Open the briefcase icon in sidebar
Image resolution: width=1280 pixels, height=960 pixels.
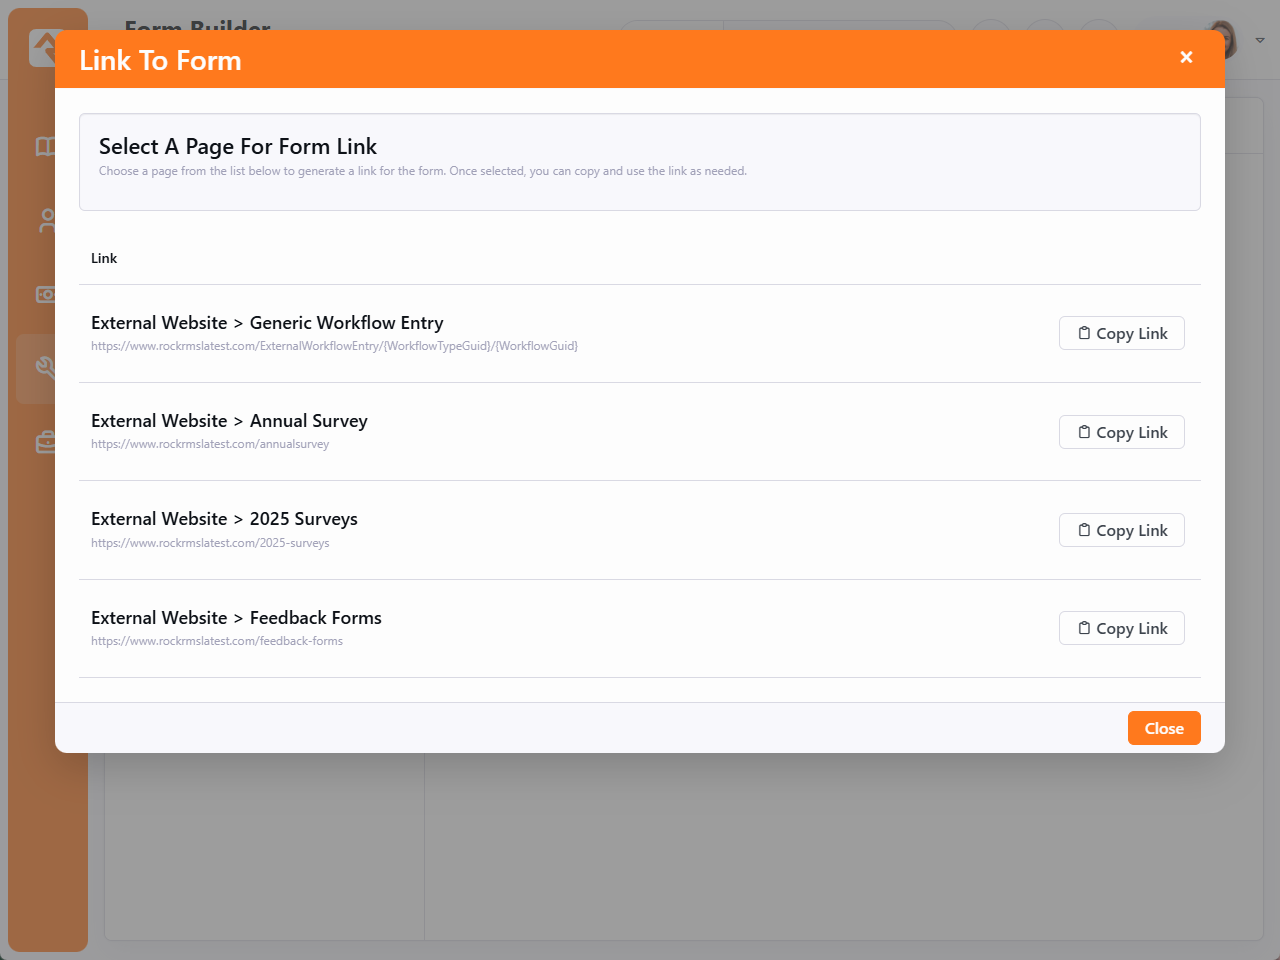45,442
